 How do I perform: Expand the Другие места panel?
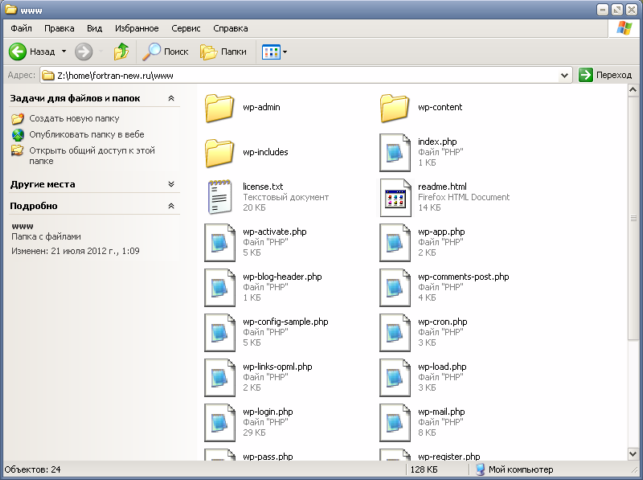(171, 184)
